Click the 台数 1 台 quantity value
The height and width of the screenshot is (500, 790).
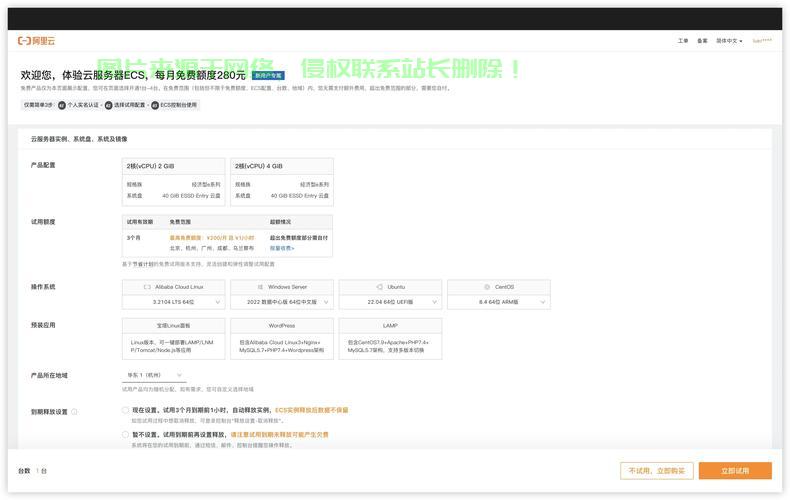[42, 471]
